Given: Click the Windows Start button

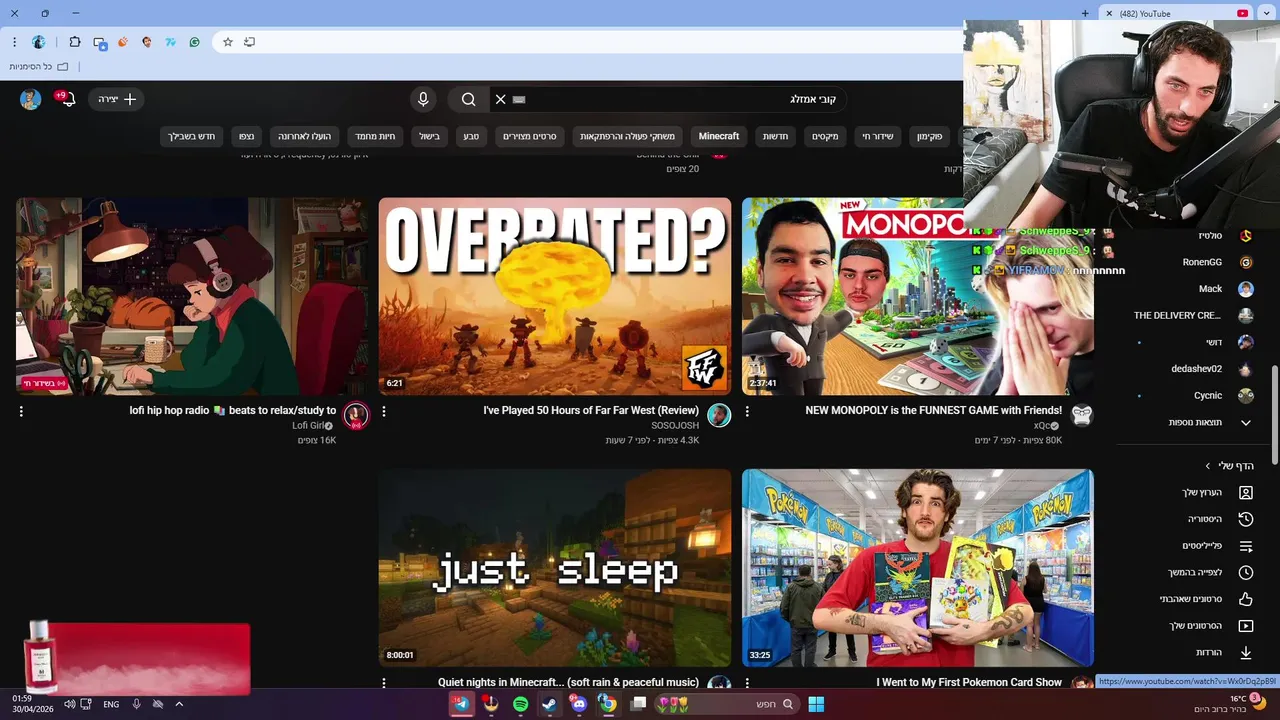Looking at the screenshot, I should click(x=816, y=704).
